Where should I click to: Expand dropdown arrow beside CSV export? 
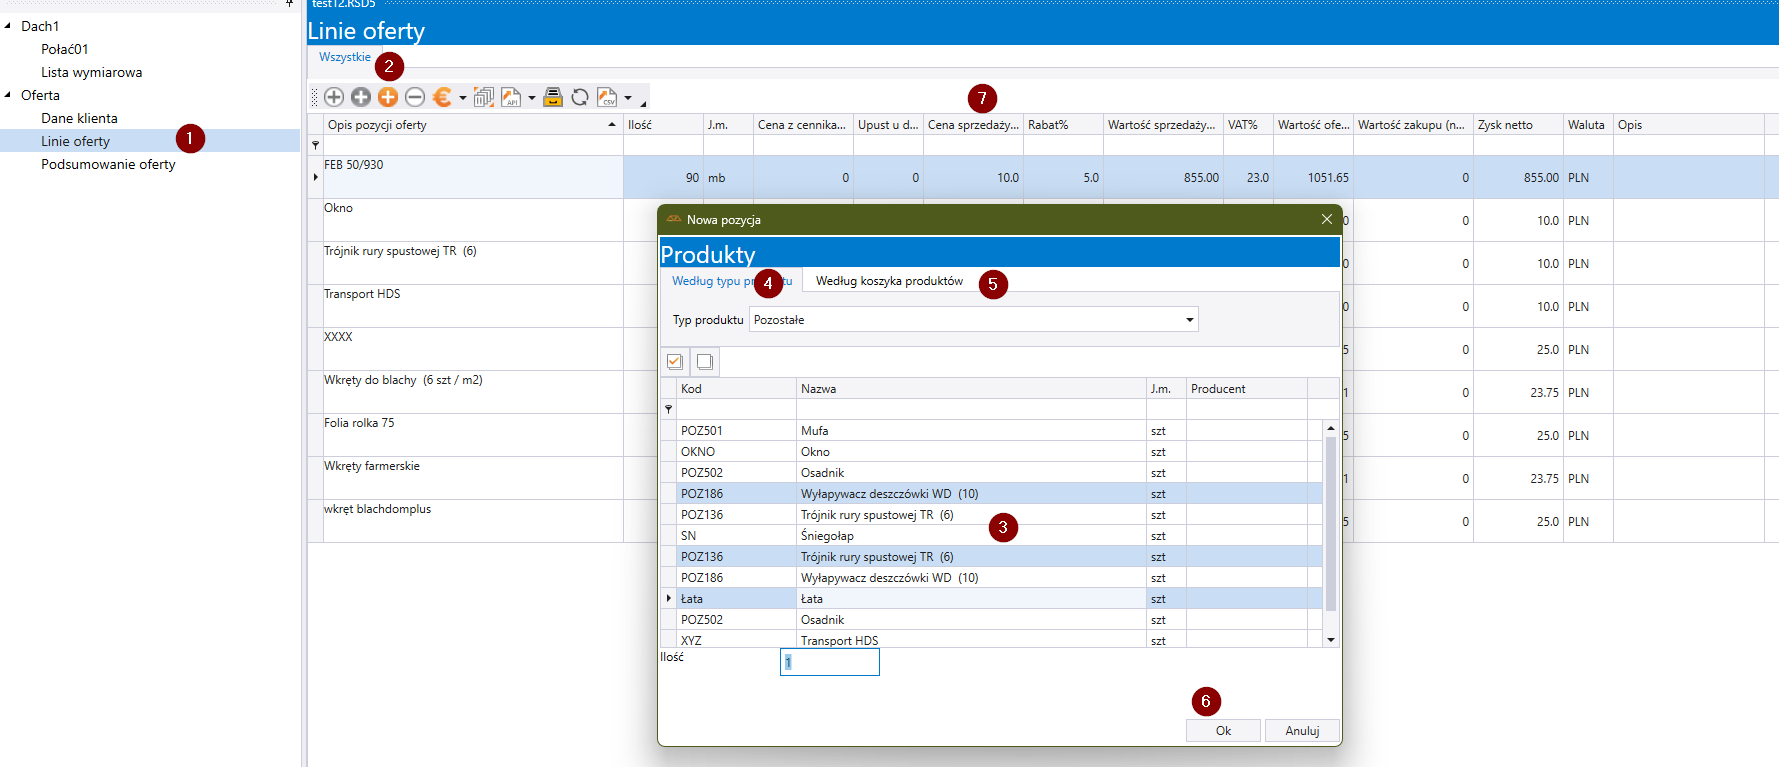(x=628, y=98)
